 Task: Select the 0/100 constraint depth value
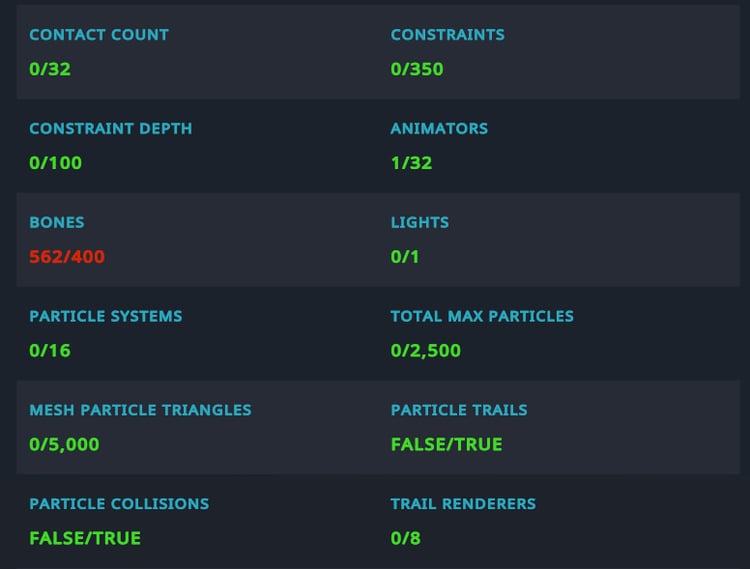(55, 163)
